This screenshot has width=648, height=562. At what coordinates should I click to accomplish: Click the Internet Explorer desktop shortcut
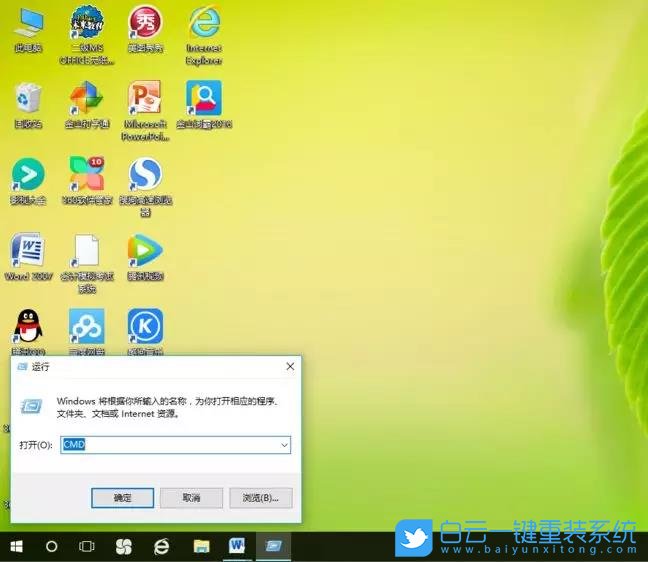coord(203,24)
